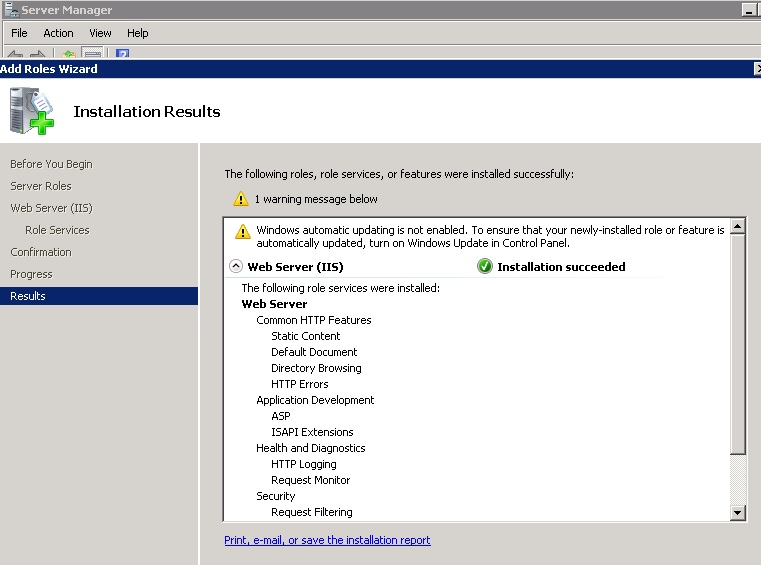This screenshot has height=565, width=761.
Task: Click the 'Installation succeeded' status text
Action: click(562, 266)
